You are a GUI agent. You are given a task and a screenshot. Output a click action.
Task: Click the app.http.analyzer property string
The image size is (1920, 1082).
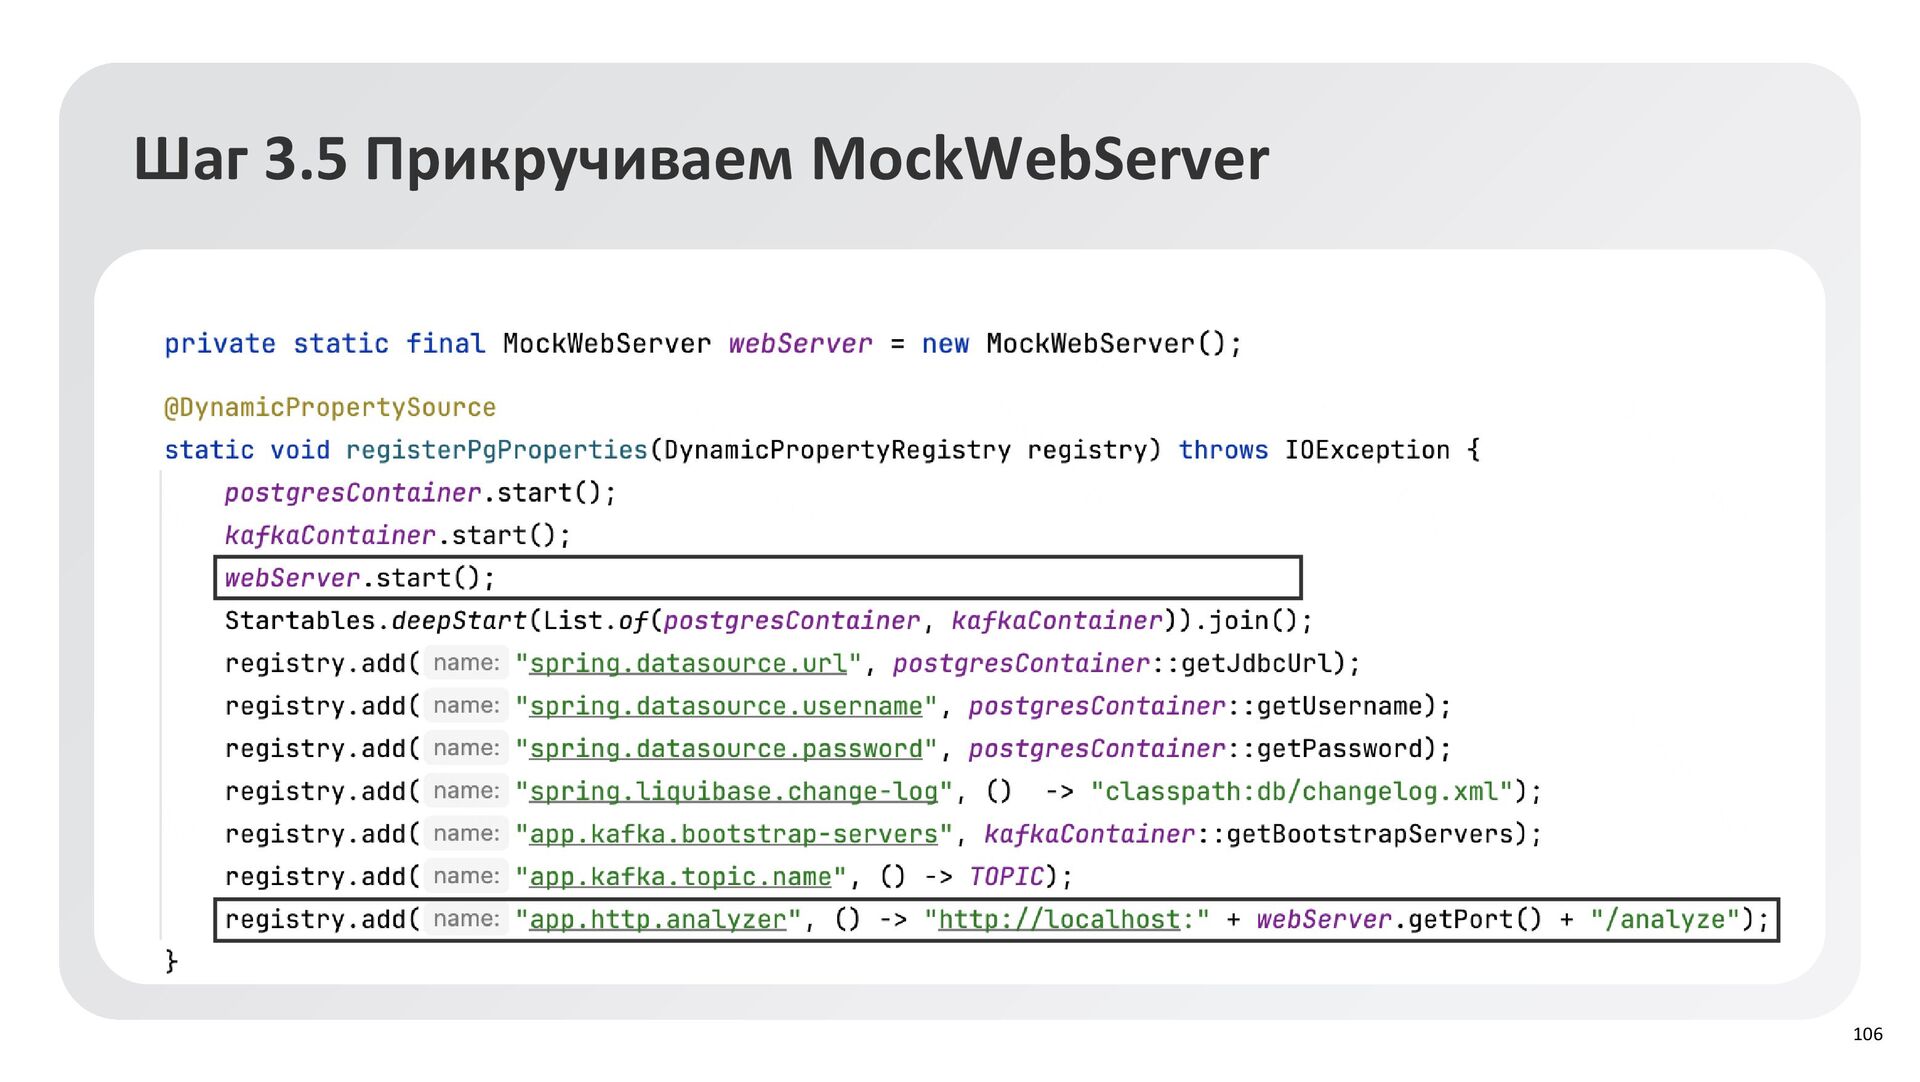(x=658, y=920)
